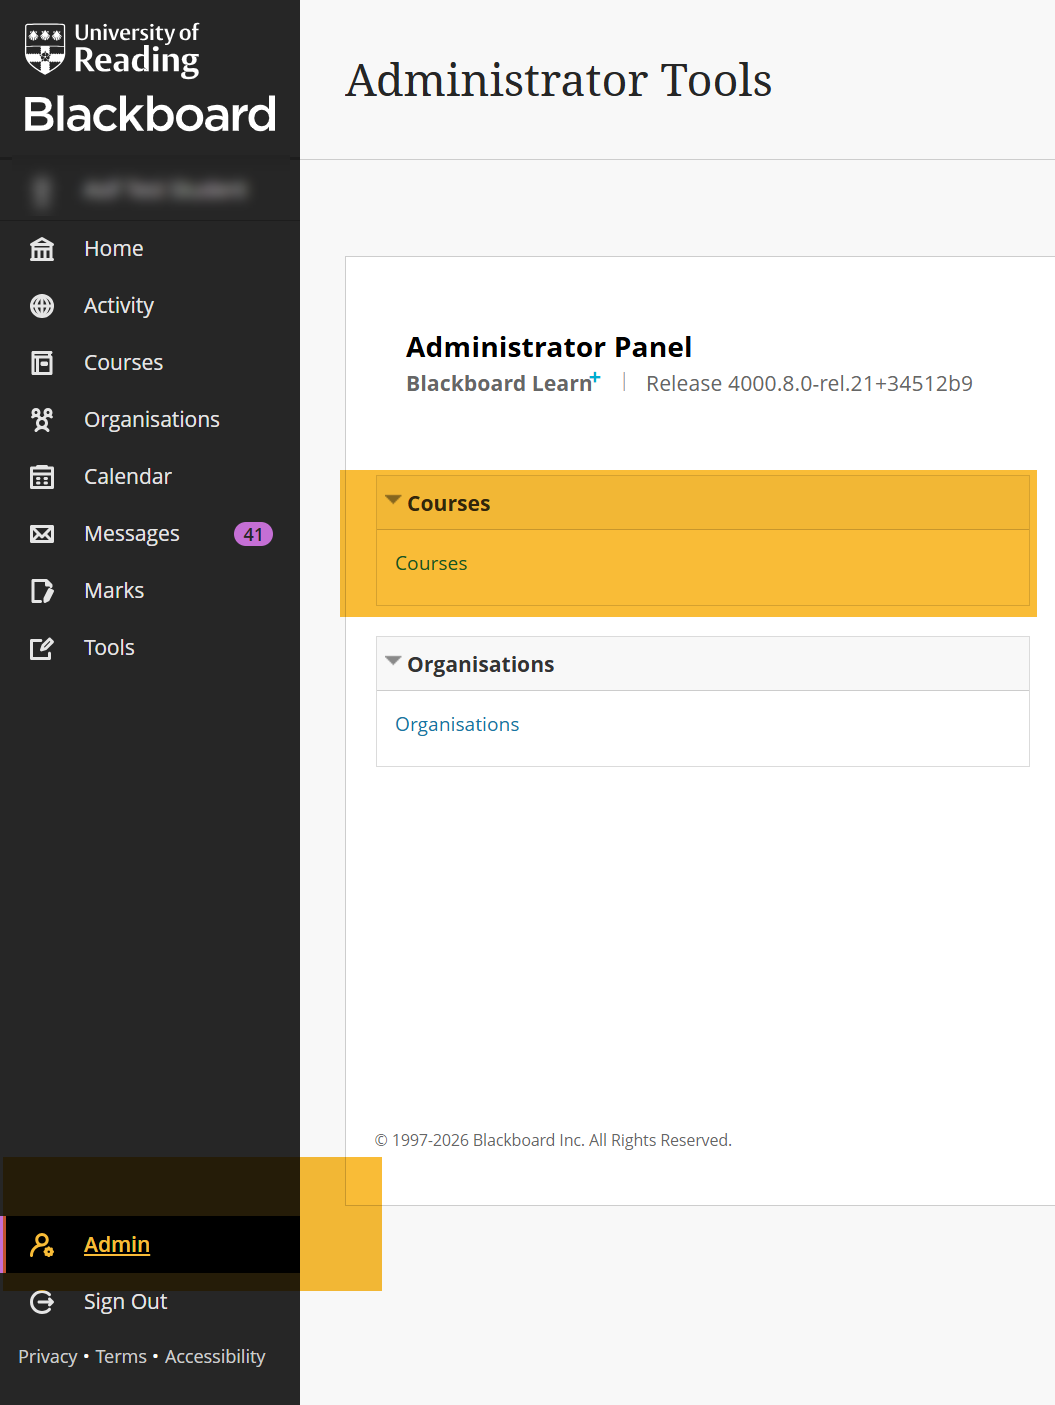Viewport: 1055px width, 1405px height.
Task: Open the Admin menu item
Action: pos(116,1244)
